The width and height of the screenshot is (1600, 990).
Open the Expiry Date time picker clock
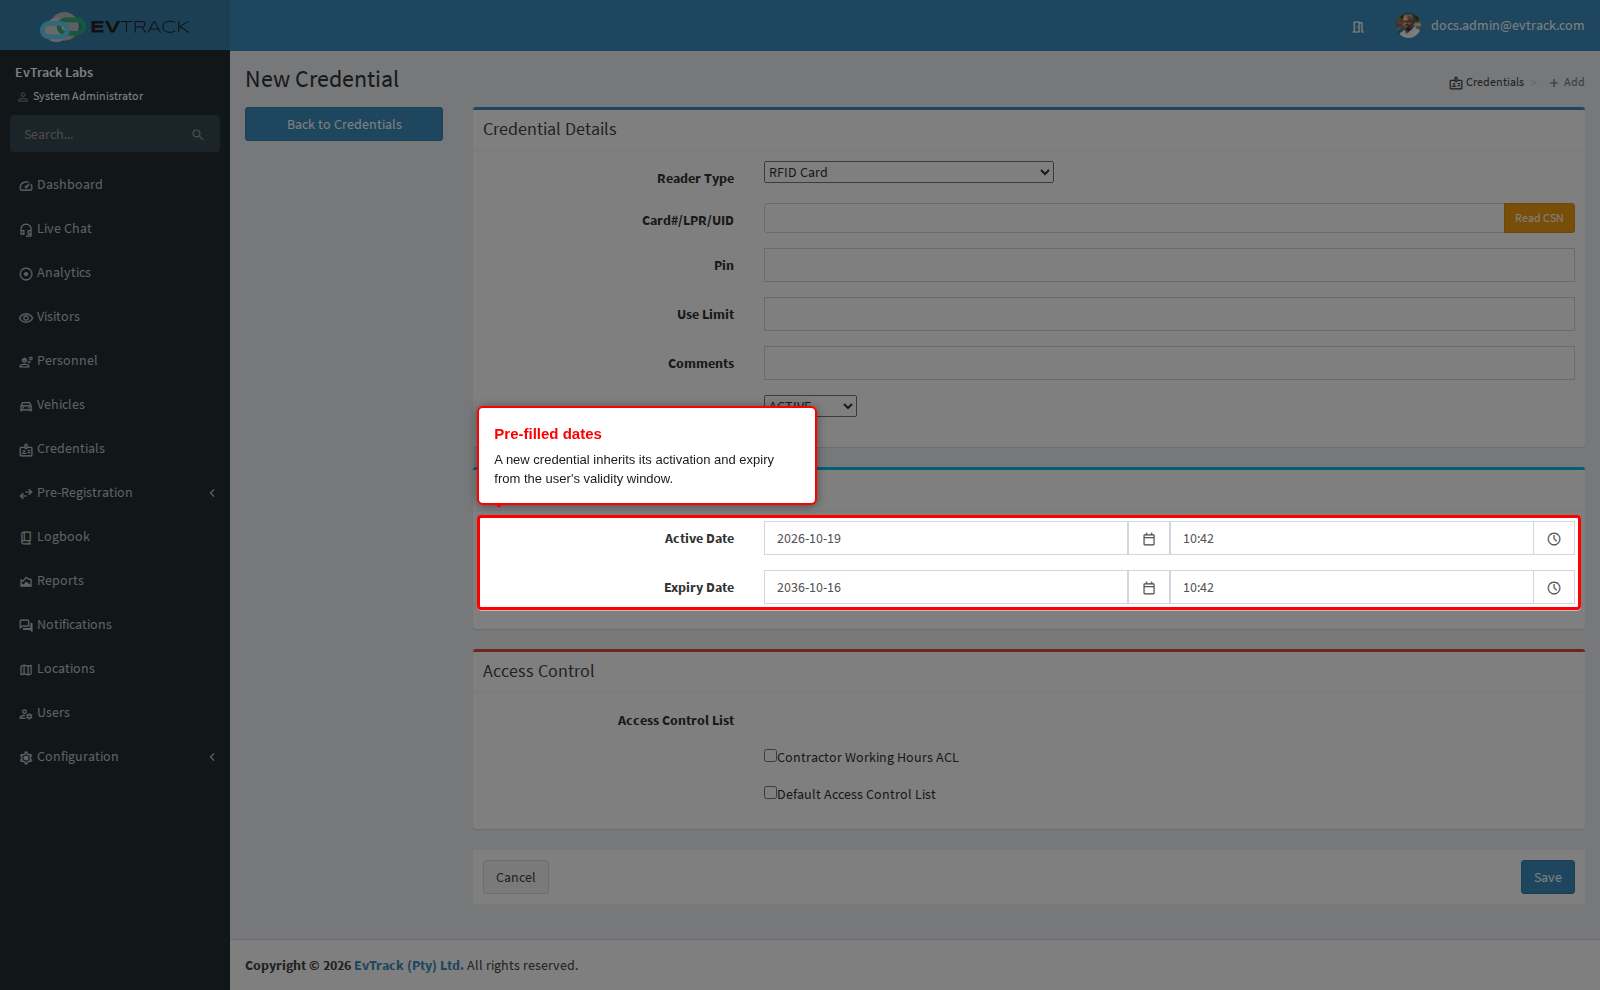coord(1554,587)
